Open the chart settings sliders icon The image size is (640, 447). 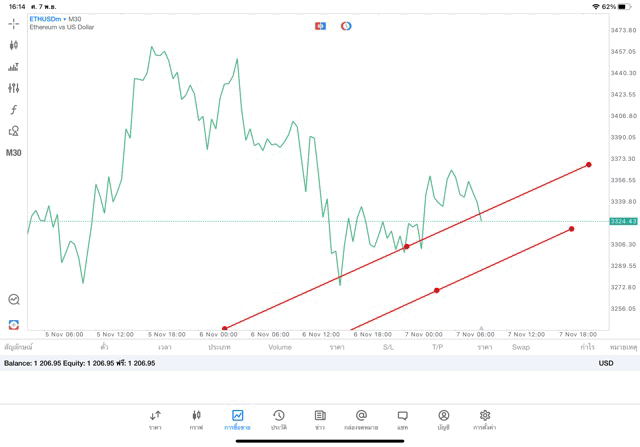(14, 88)
